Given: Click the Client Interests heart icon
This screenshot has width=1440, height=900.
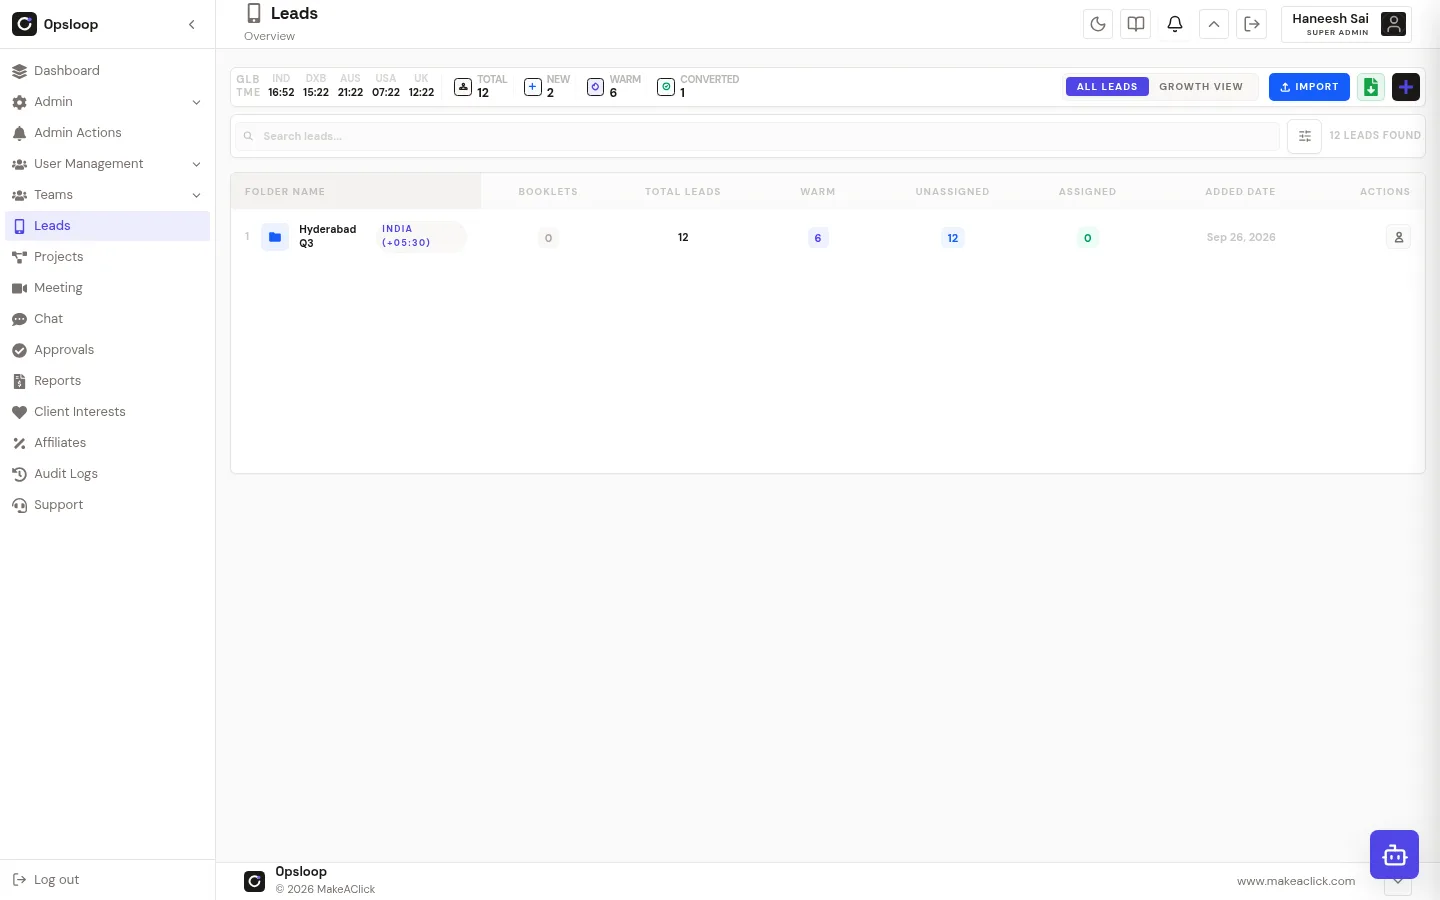Looking at the screenshot, I should tap(19, 412).
